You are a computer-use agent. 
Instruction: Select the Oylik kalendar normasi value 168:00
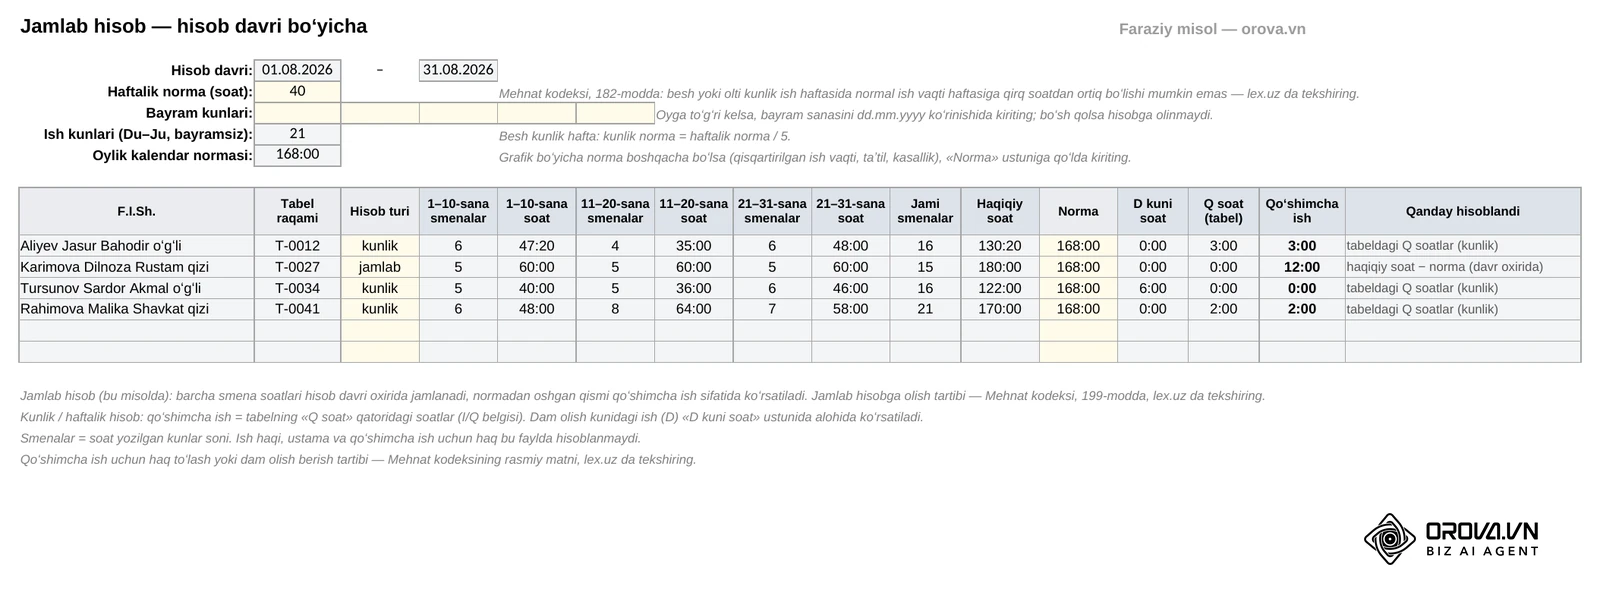pyautogui.click(x=297, y=155)
